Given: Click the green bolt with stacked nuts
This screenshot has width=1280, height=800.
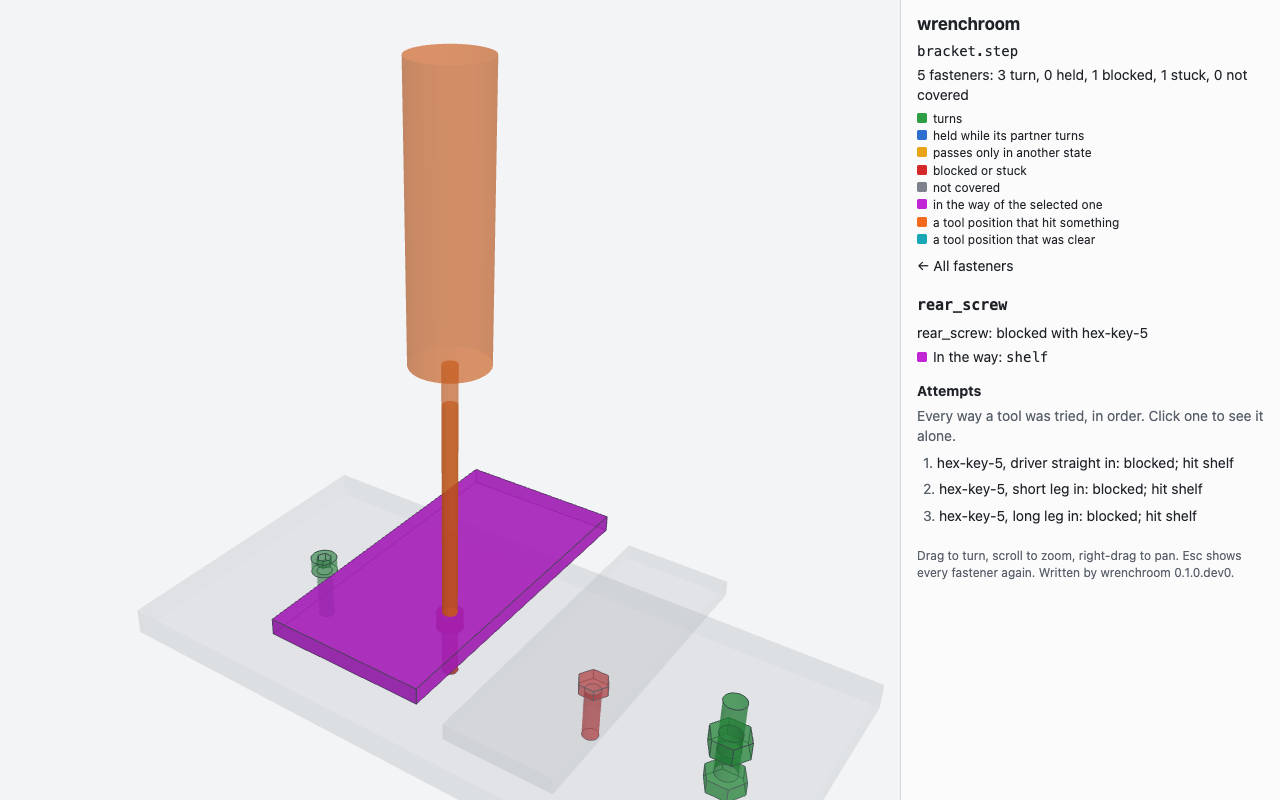Looking at the screenshot, I should click(728, 748).
